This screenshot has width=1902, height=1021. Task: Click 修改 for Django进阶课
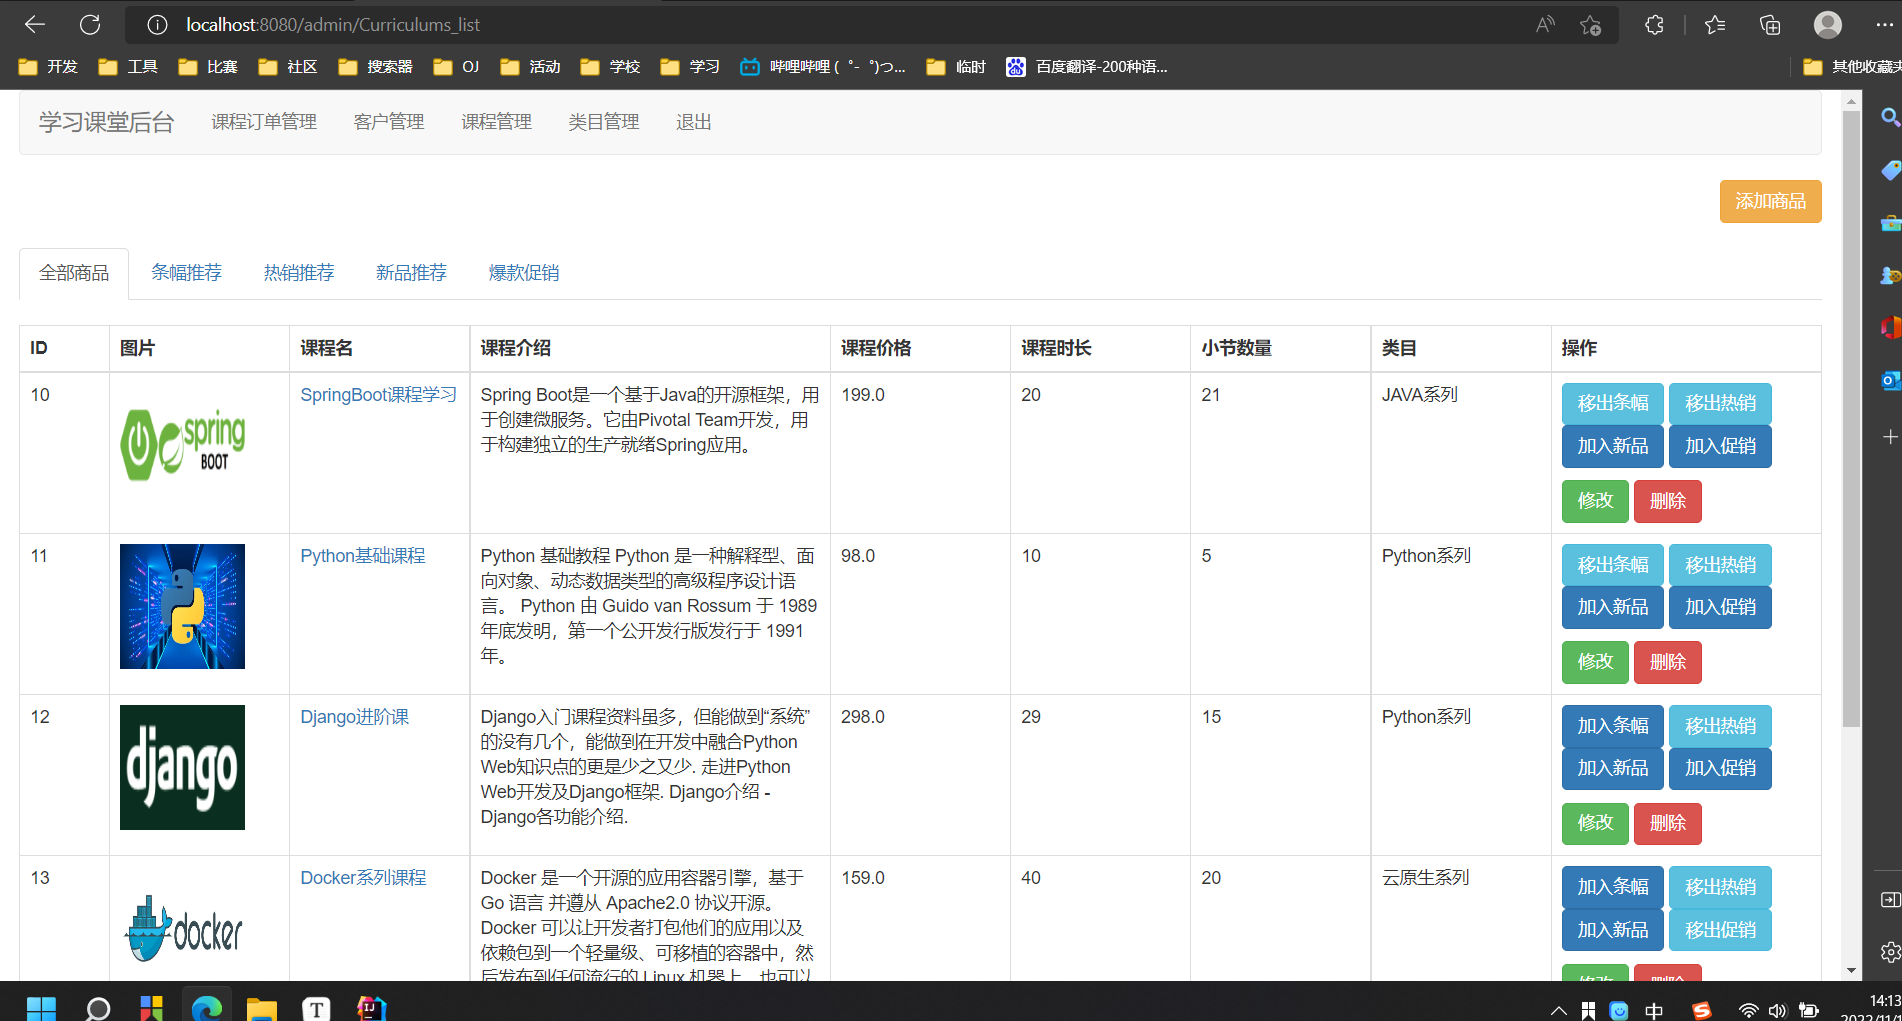[1595, 823]
